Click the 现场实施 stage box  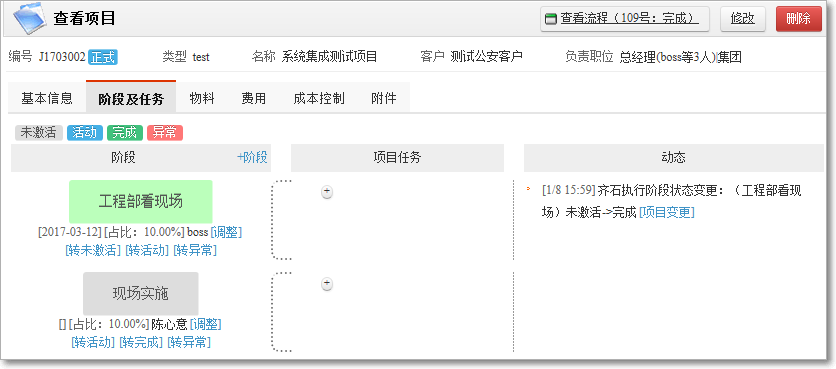coord(141,293)
